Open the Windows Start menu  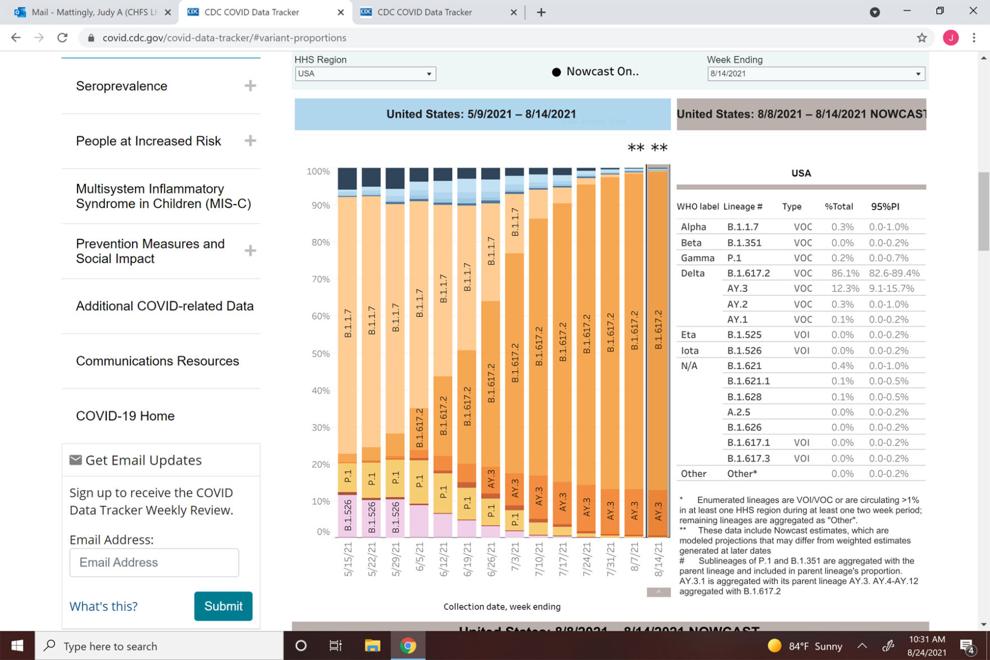[x=17, y=645]
